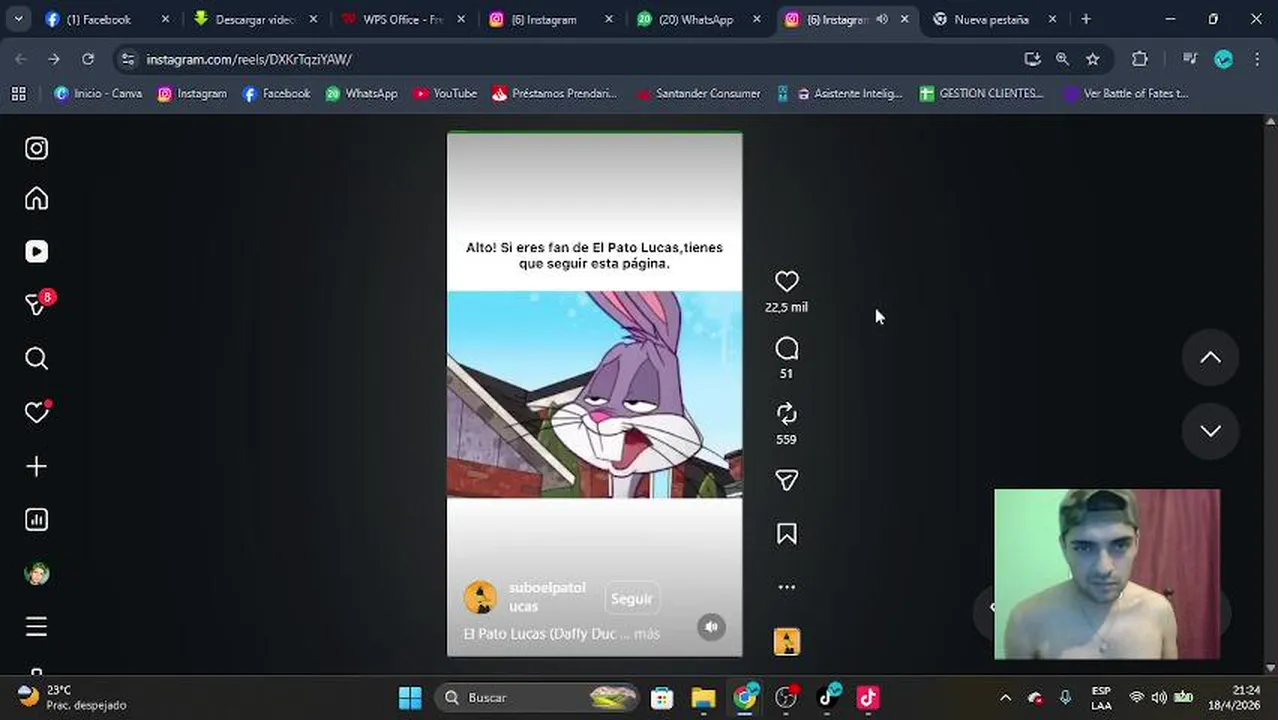Screen dimensions: 1278x720
Task: Open Chrome three-dot menu
Action: 1257,59
